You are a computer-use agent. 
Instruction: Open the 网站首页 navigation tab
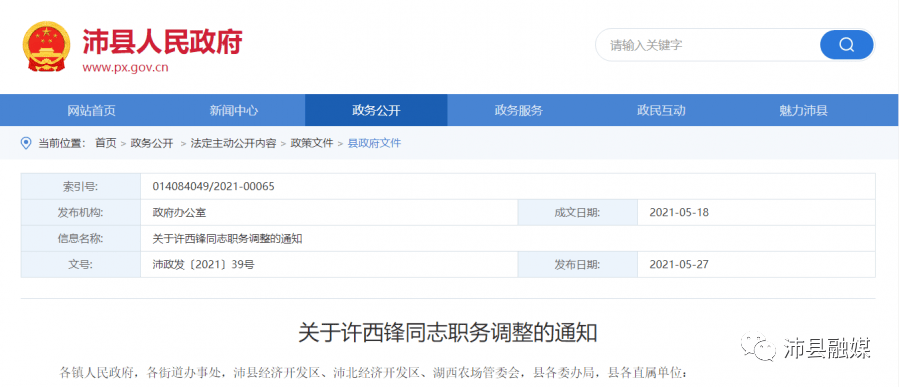92,110
